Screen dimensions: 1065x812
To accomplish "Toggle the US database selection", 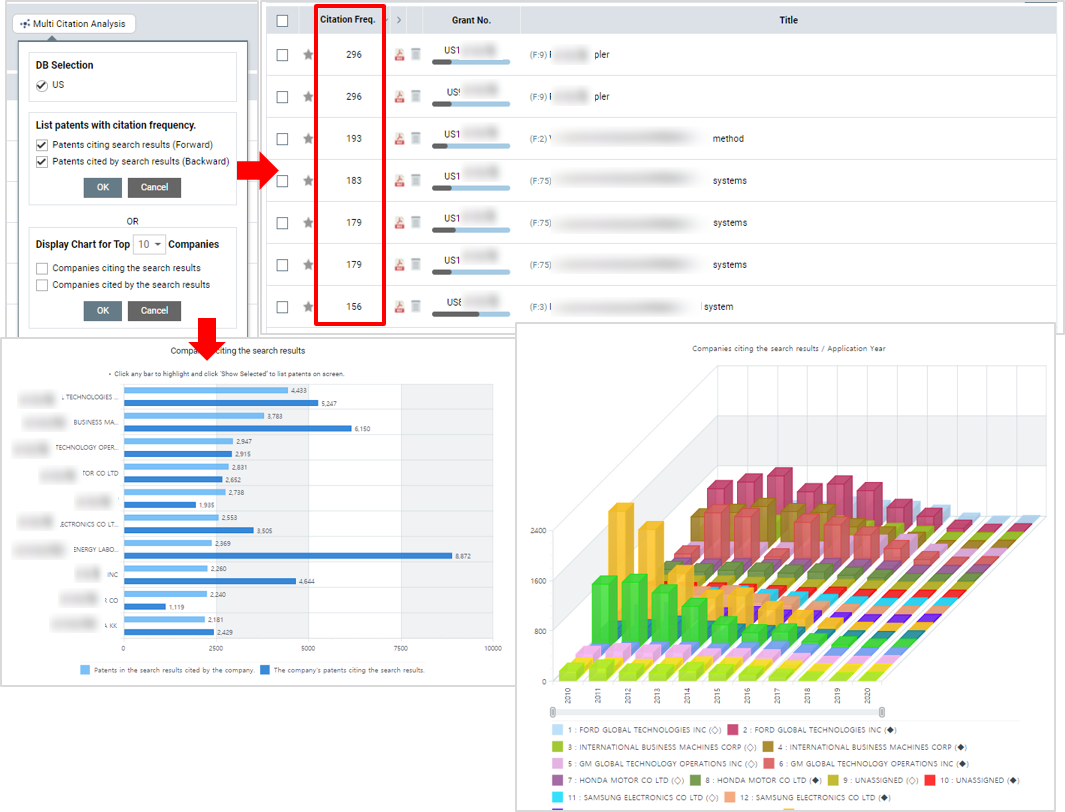I will click(42, 85).
